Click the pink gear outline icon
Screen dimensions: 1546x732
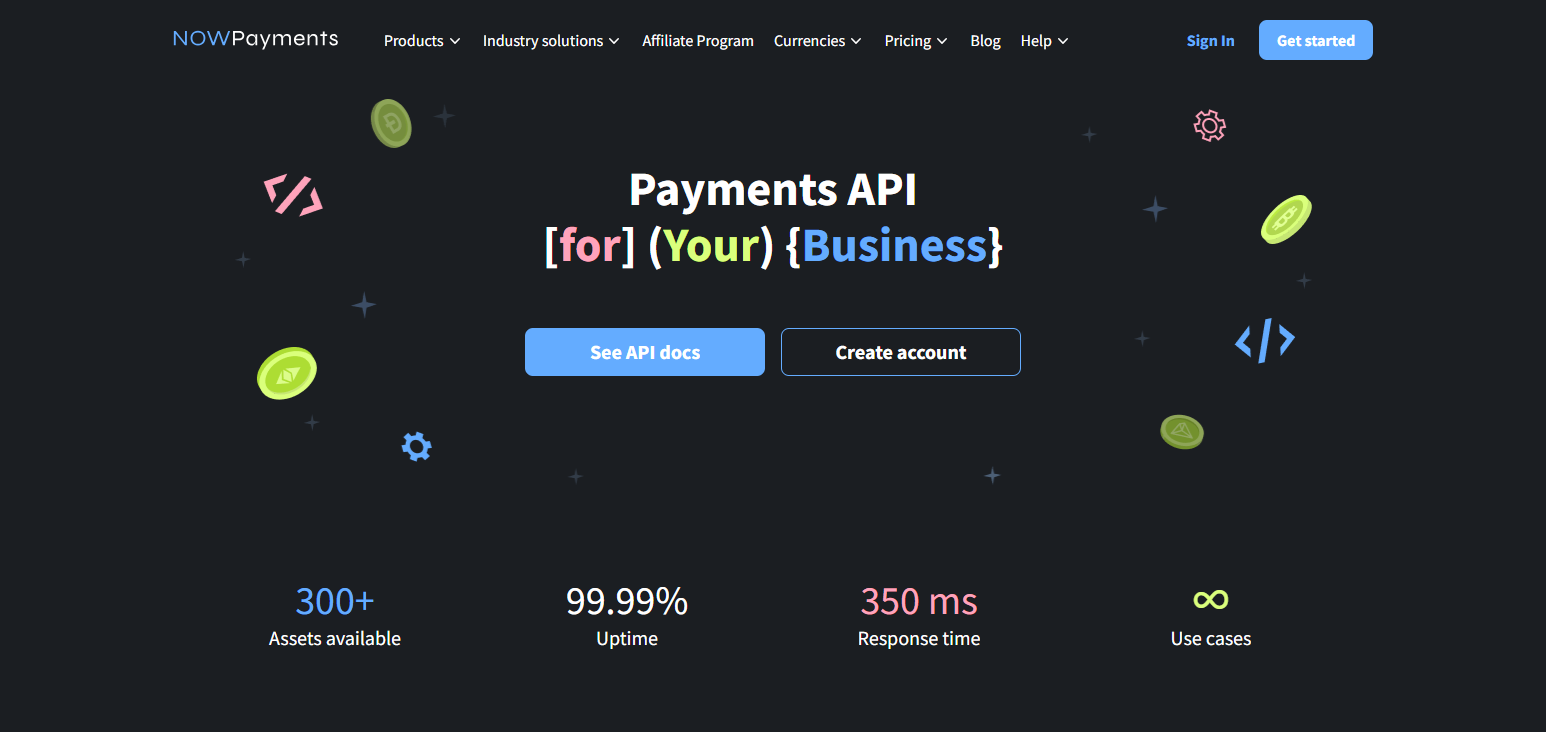pos(1210,126)
